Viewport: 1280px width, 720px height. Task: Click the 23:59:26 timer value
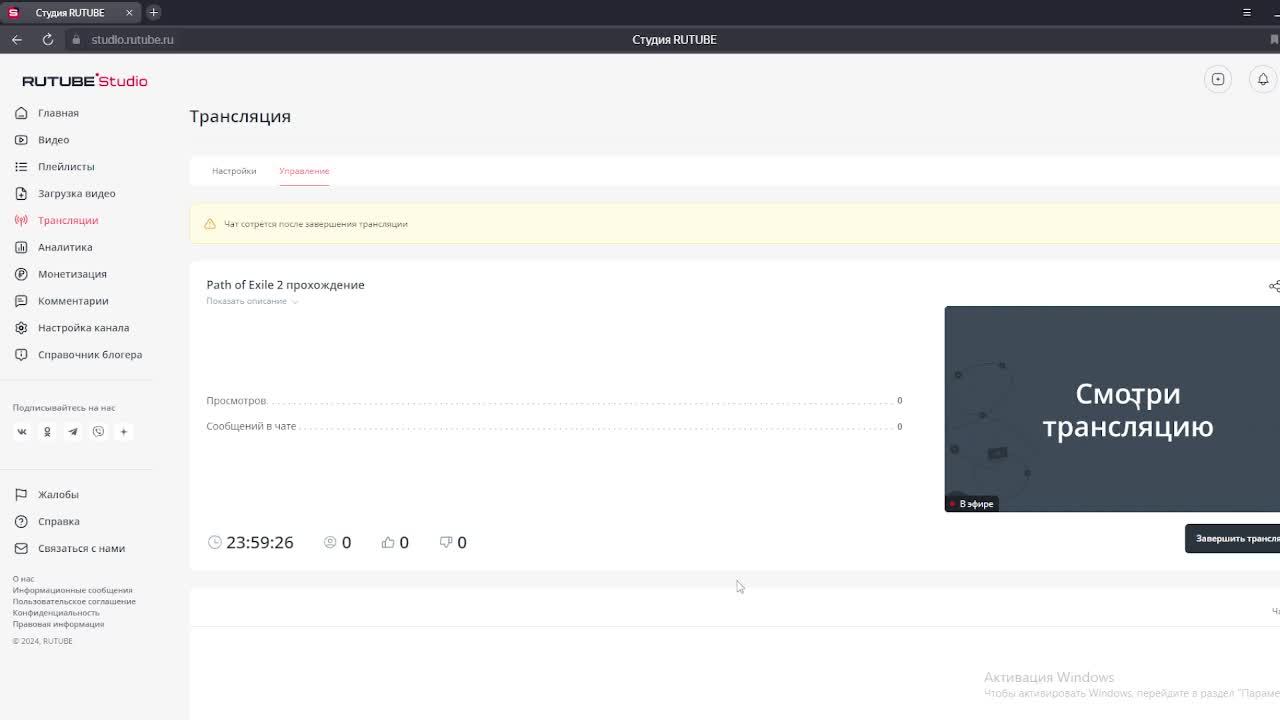[x=260, y=542]
